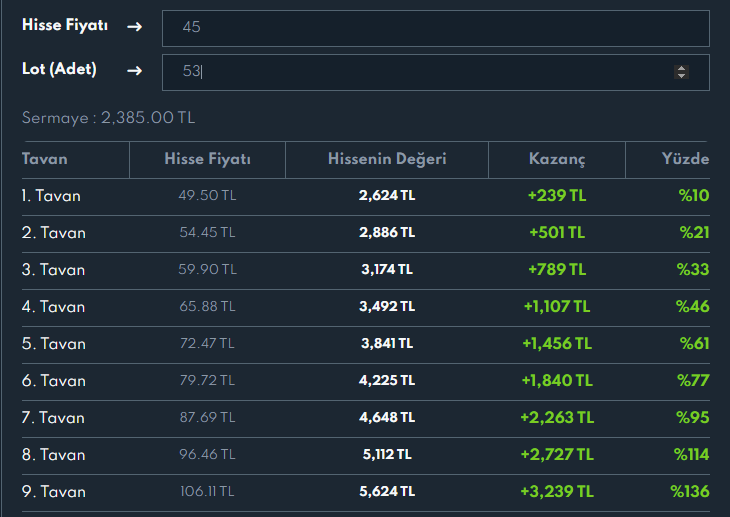Click the Lot (Adet) input field with 53

point(436,72)
